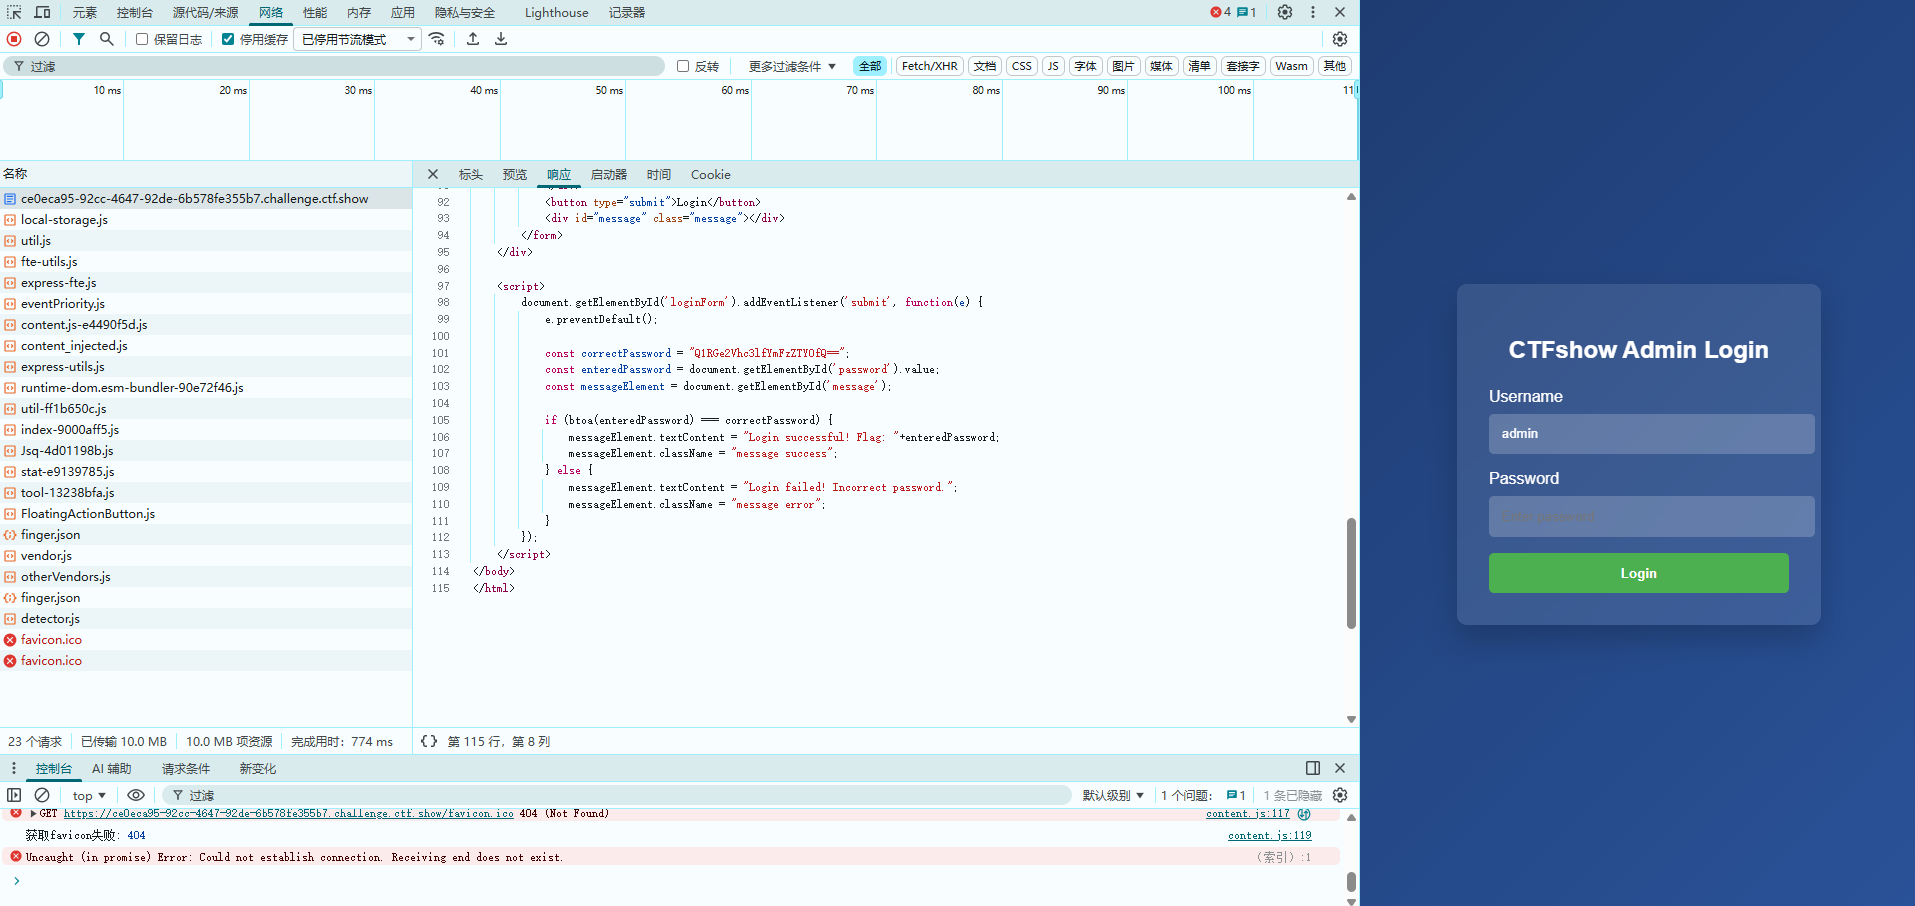Click the issues count badge in console
The height and width of the screenshot is (906, 1915).
[x=1236, y=795]
